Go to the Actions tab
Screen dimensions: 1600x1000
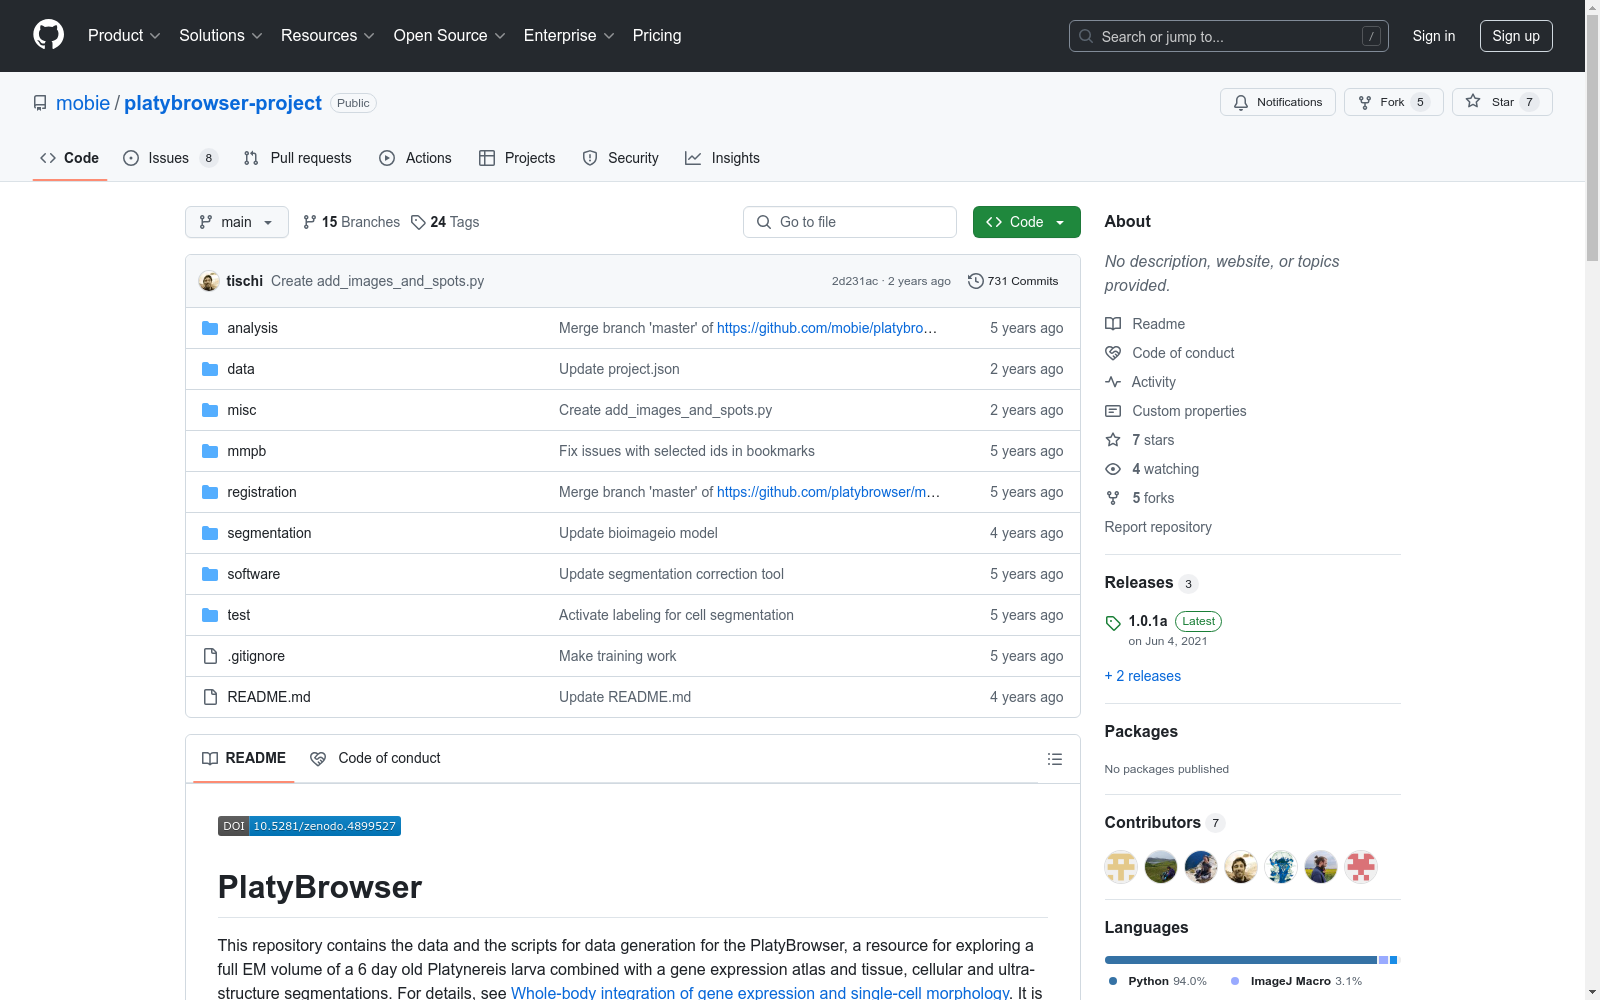[x=416, y=158]
